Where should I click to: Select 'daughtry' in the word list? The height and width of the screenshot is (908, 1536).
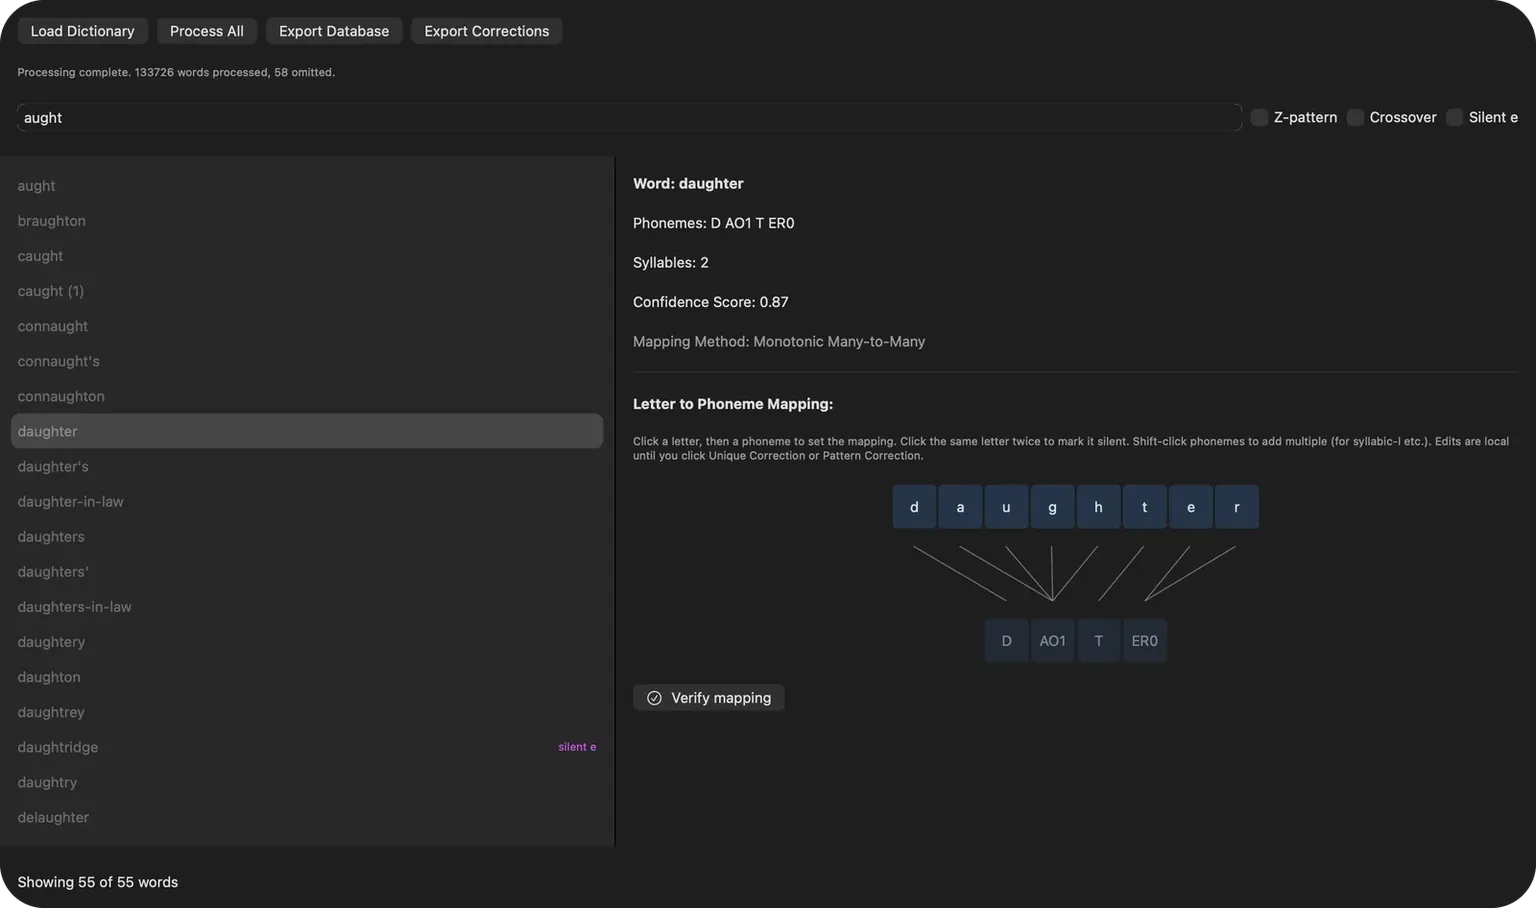pyautogui.click(x=307, y=782)
